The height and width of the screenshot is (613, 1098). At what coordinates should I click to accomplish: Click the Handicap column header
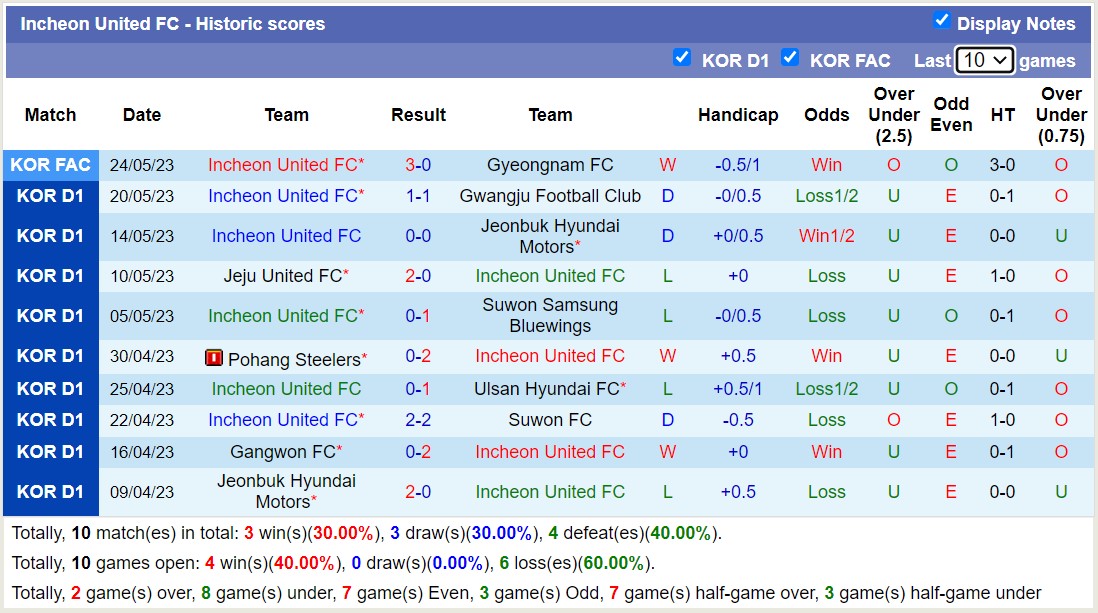click(738, 115)
